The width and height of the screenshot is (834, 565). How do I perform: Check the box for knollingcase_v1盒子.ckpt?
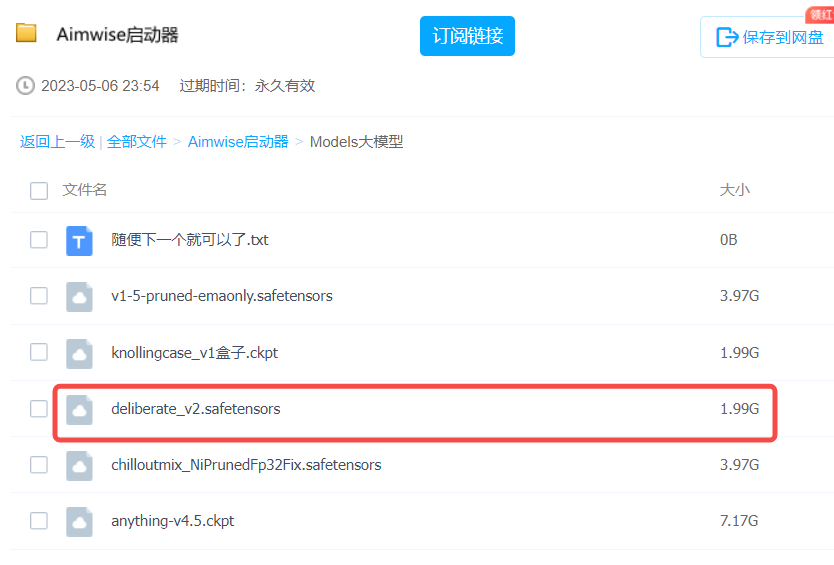(x=39, y=352)
